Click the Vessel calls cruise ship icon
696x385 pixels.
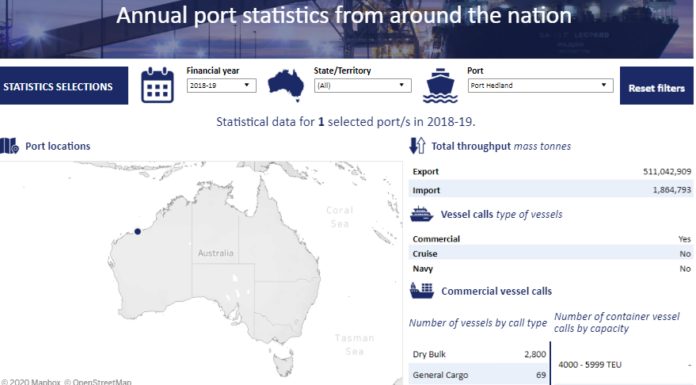[421, 214]
